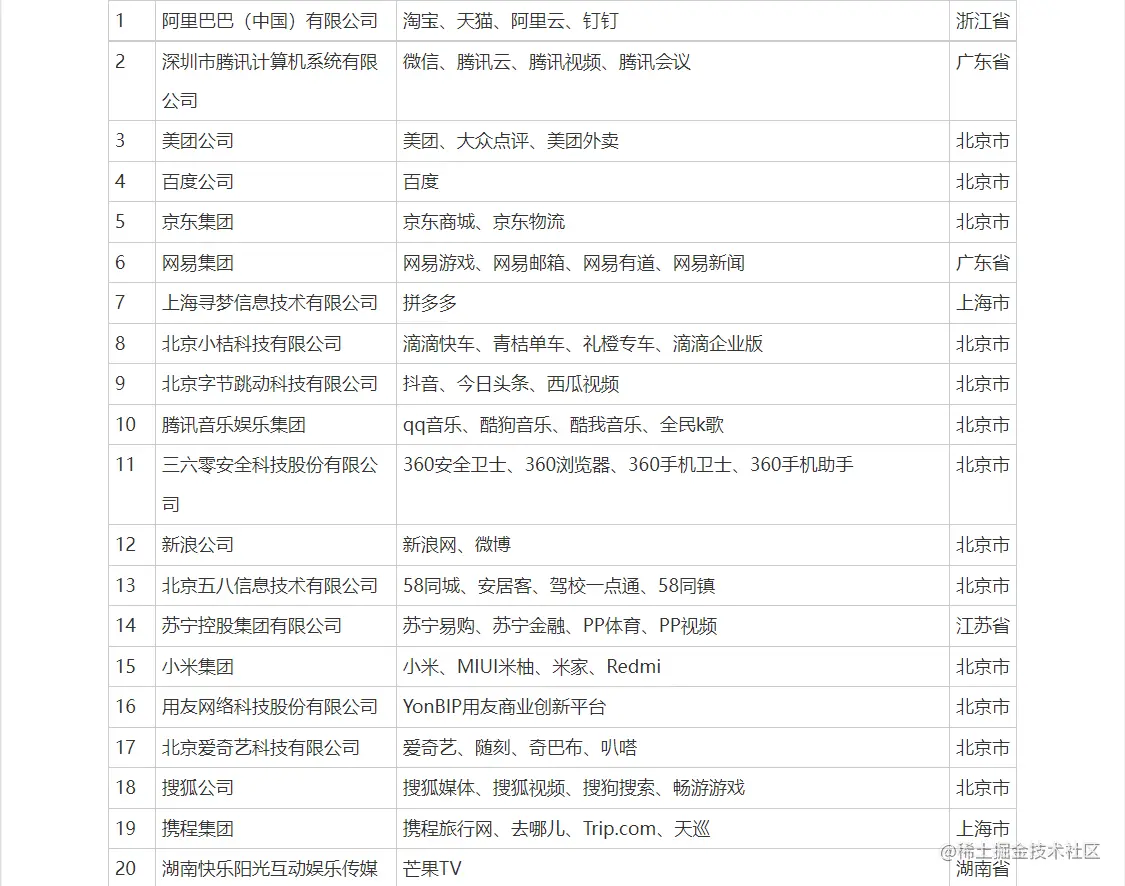Image resolution: width=1125 pixels, height=886 pixels.
Task: Click the 搜狐公司 cell
Action: (276, 788)
